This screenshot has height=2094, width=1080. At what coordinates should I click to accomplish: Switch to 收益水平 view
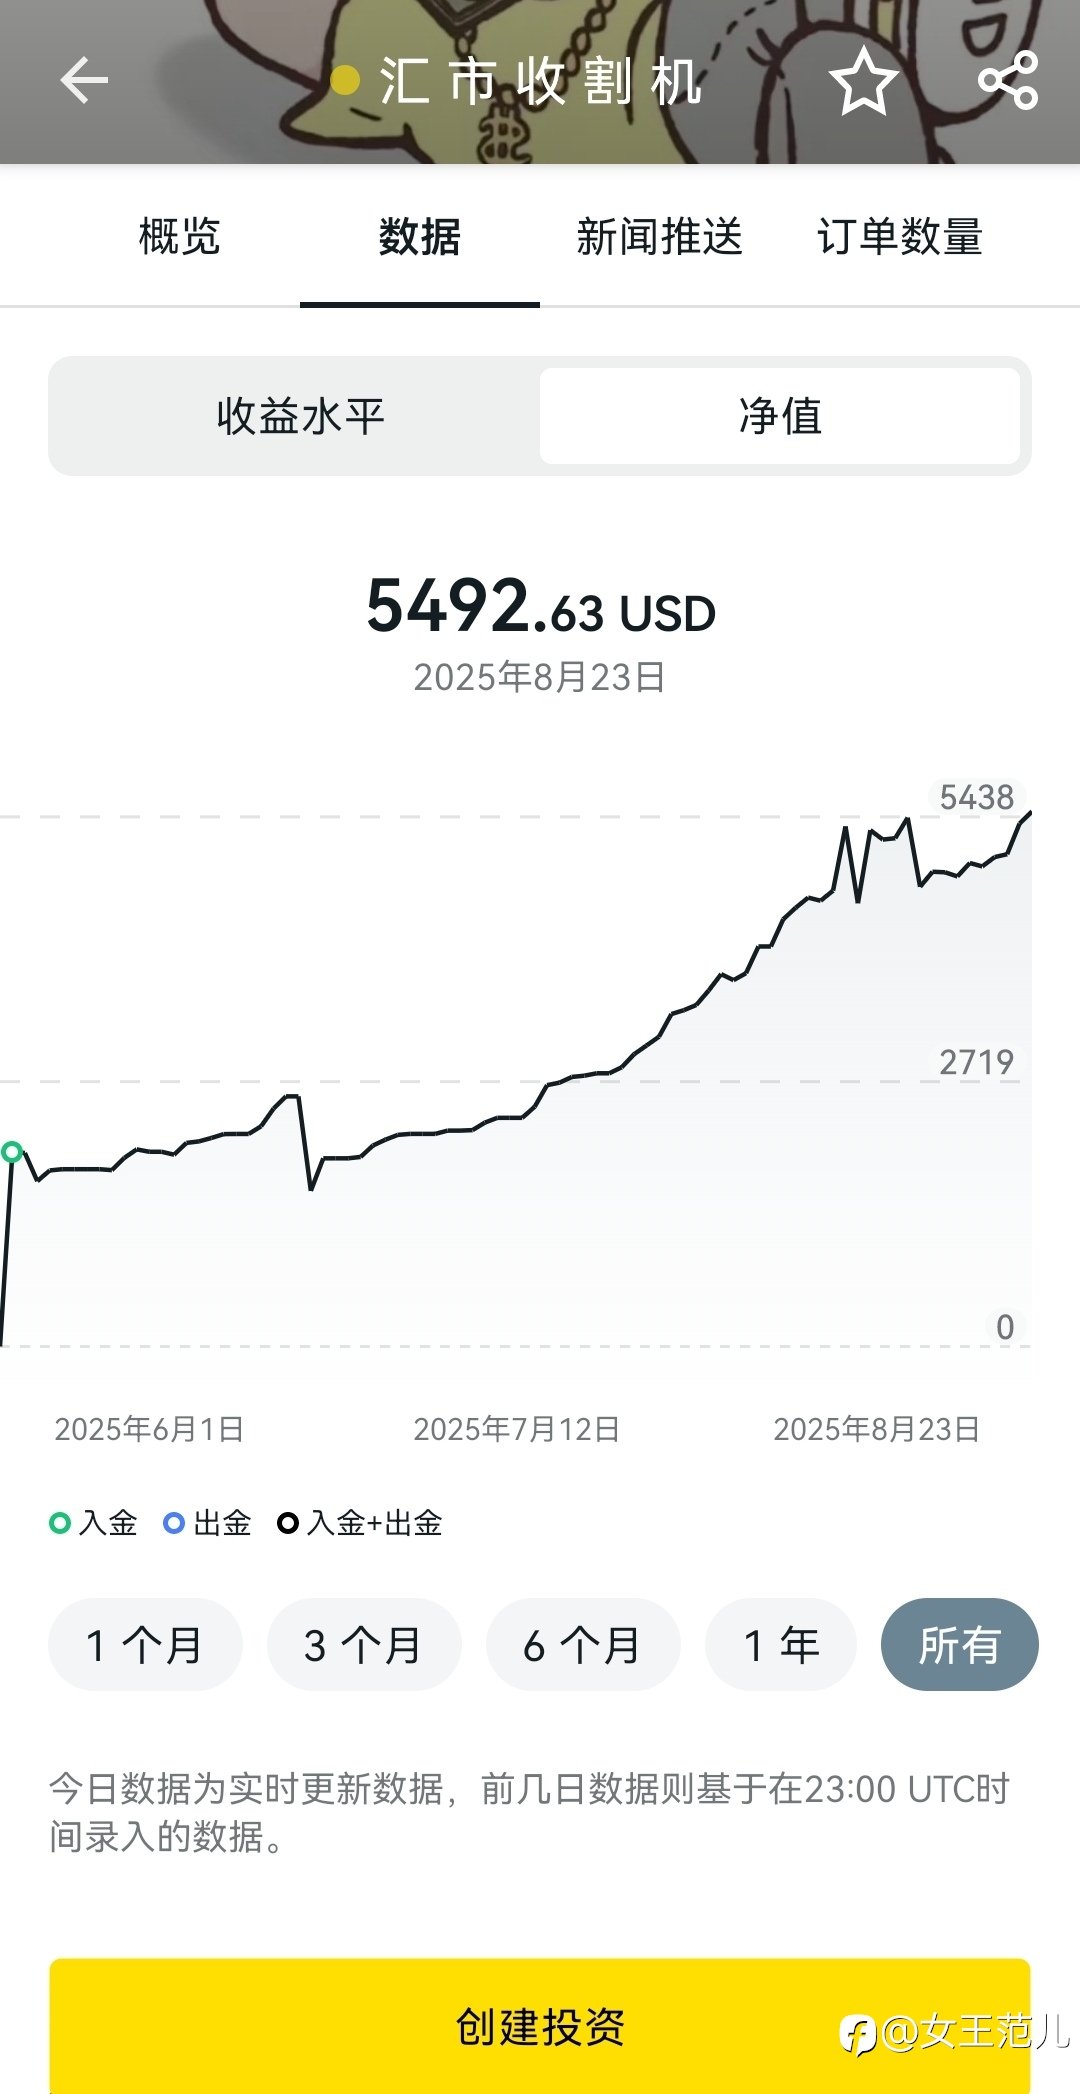(x=300, y=416)
